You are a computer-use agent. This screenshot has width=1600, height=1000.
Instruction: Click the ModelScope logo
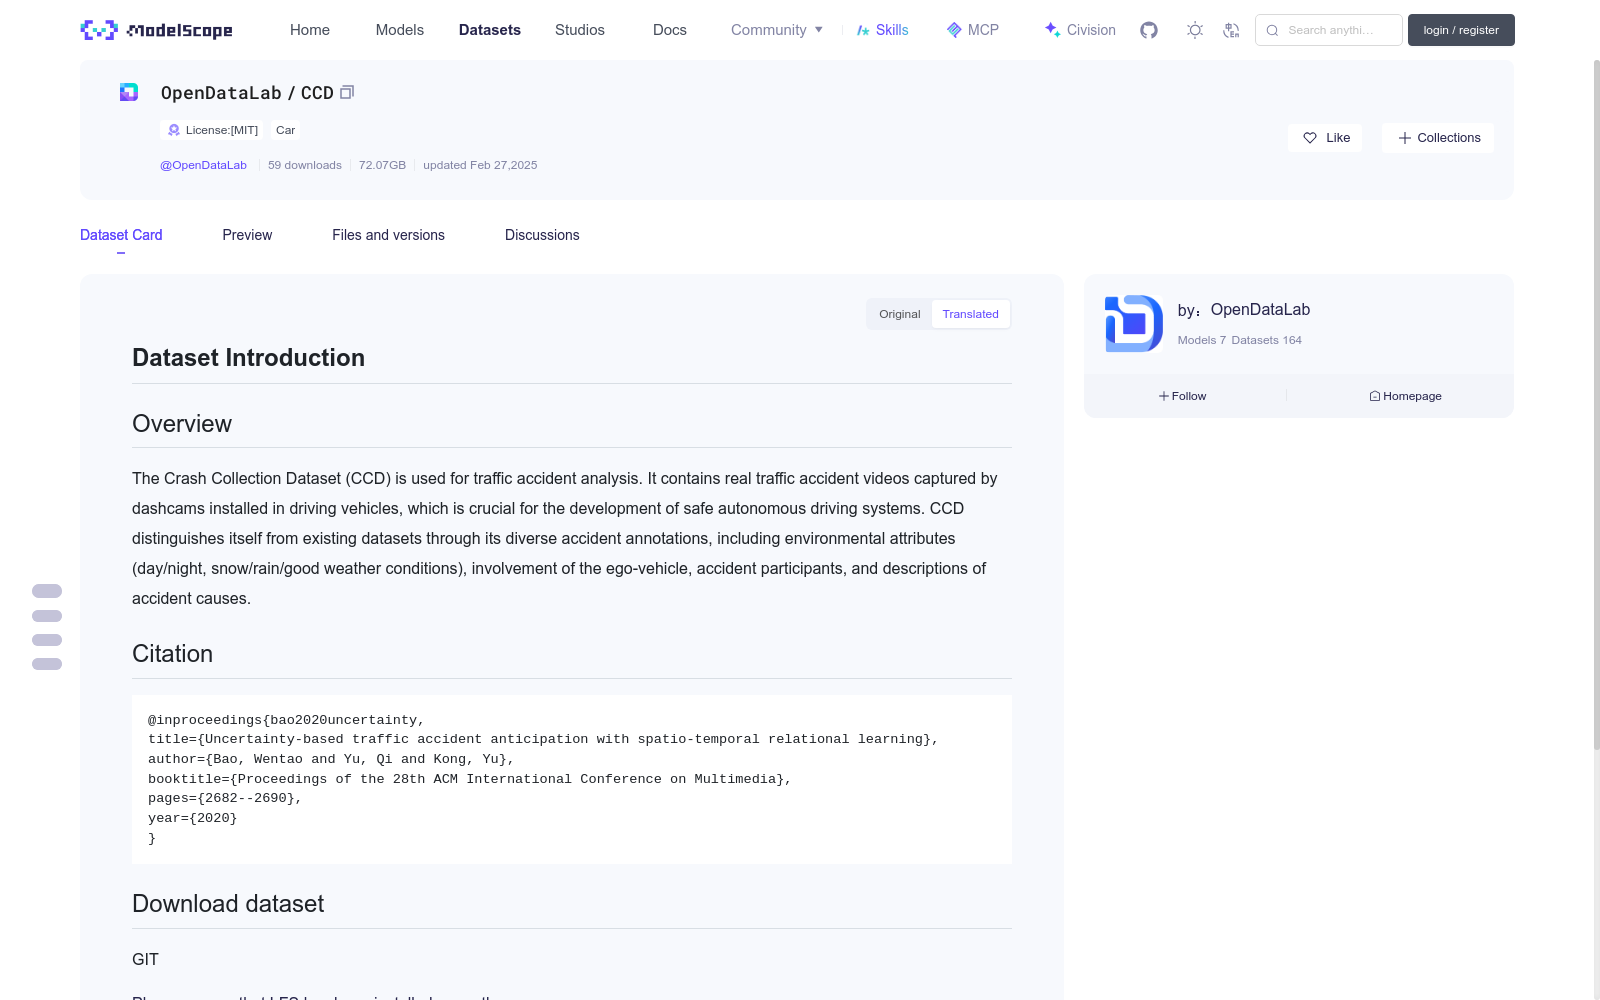(x=156, y=30)
